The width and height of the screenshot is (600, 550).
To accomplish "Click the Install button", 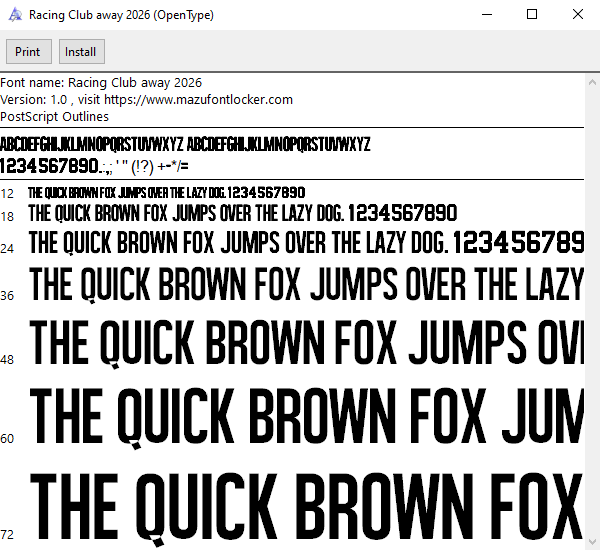I will click(x=82, y=51).
